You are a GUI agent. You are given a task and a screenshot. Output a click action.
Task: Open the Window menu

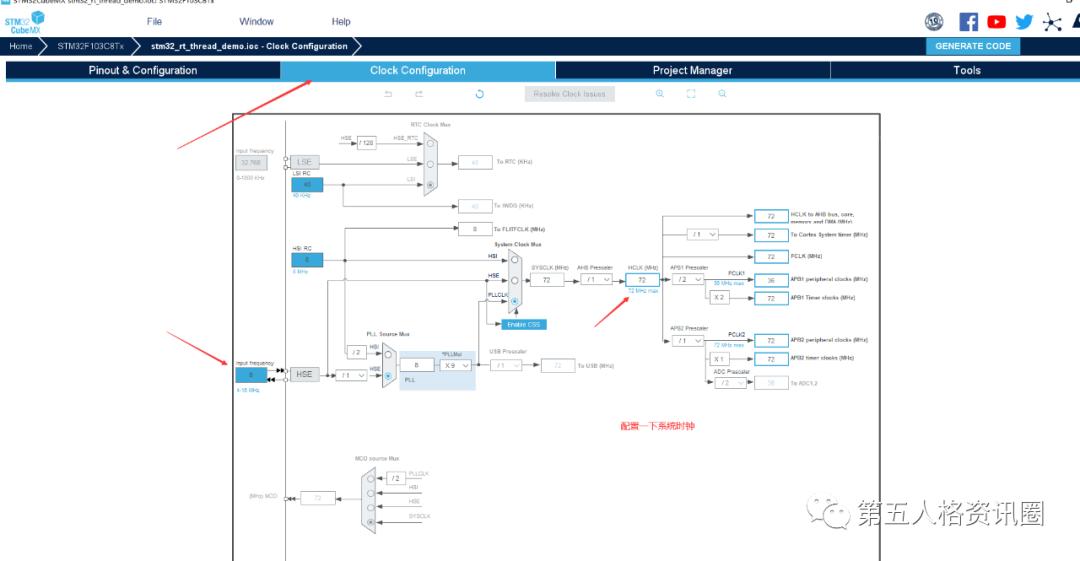(x=256, y=22)
